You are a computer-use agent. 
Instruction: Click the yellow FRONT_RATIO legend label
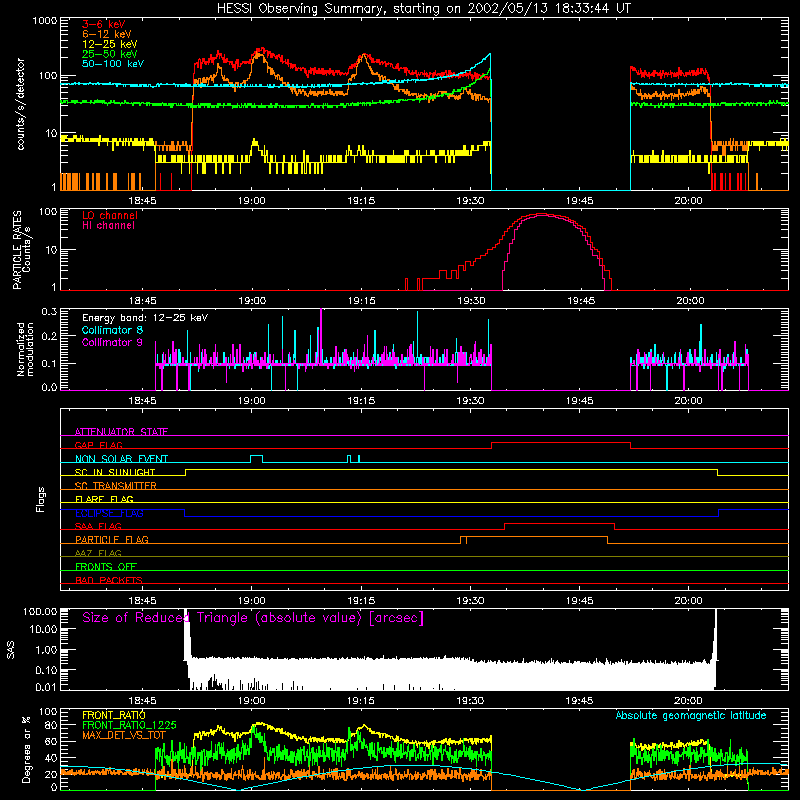tap(113, 715)
